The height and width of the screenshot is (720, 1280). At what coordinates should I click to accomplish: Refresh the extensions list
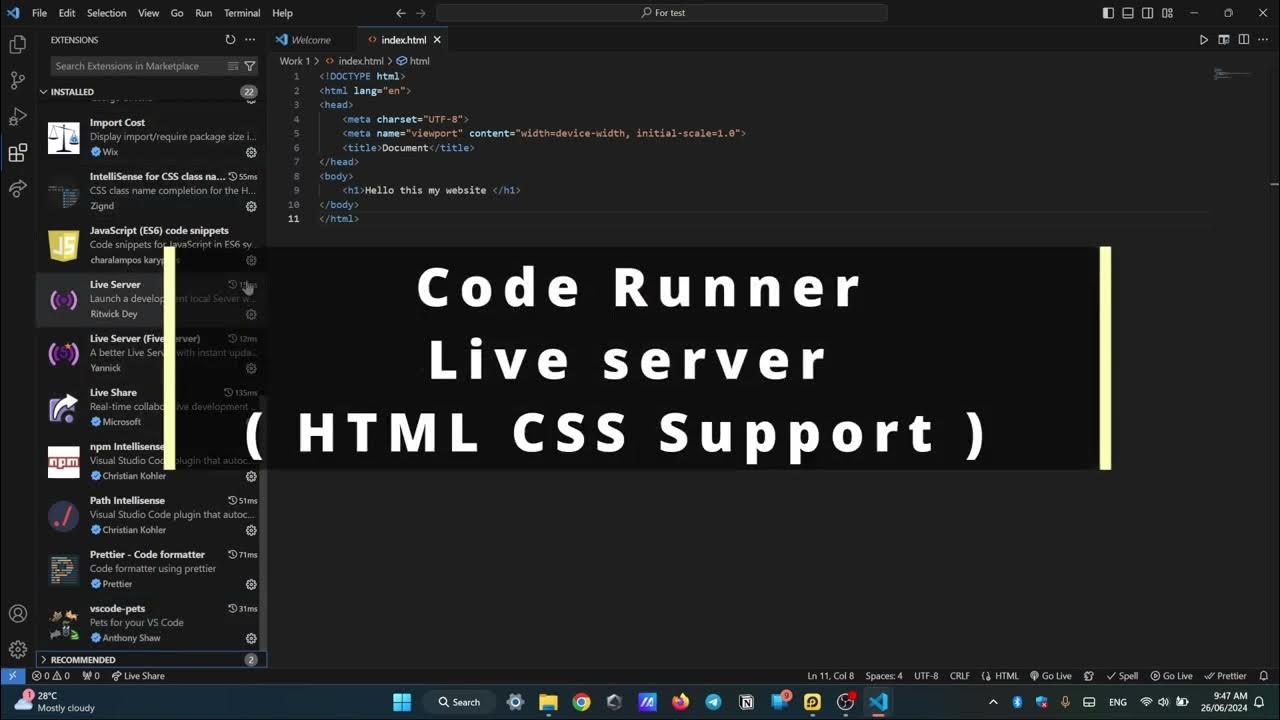(230, 40)
